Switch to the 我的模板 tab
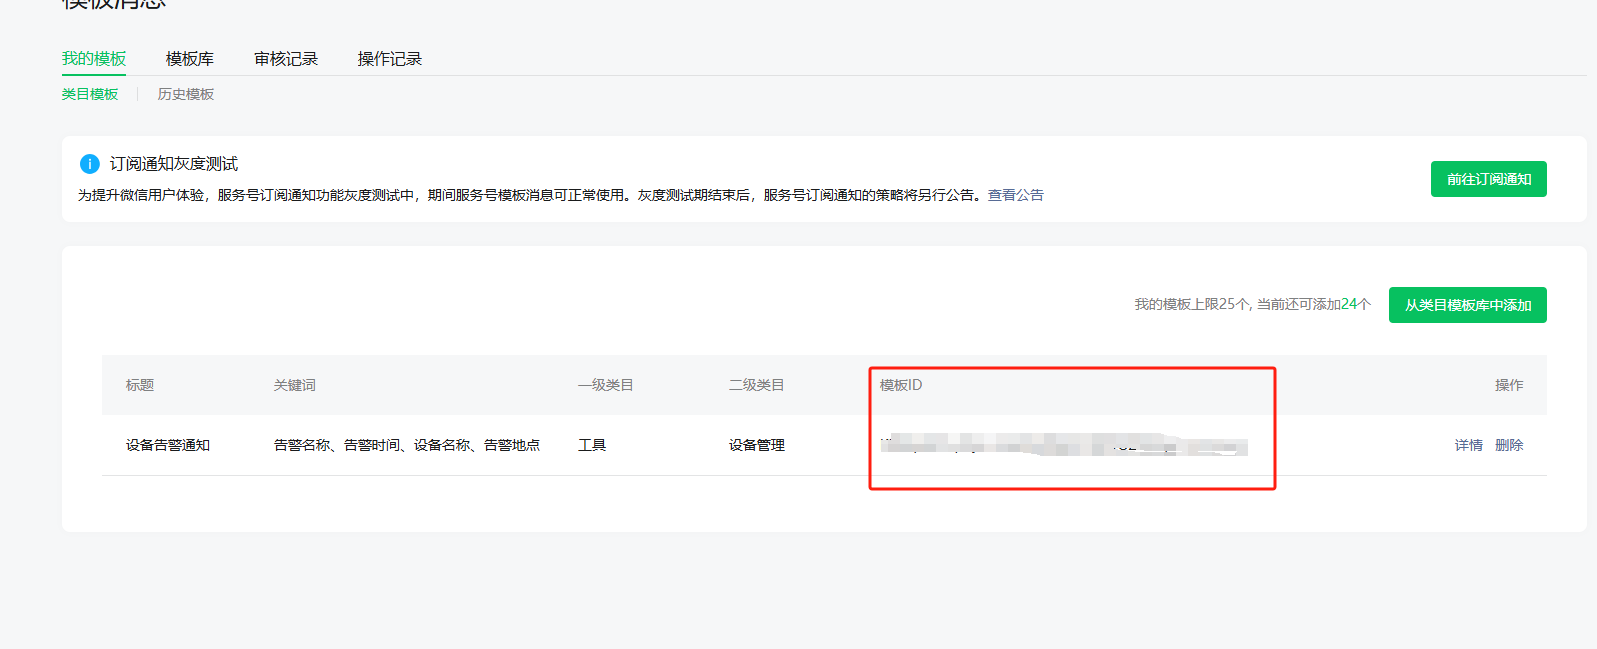Screen dimensions: 1597x649 [94, 59]
